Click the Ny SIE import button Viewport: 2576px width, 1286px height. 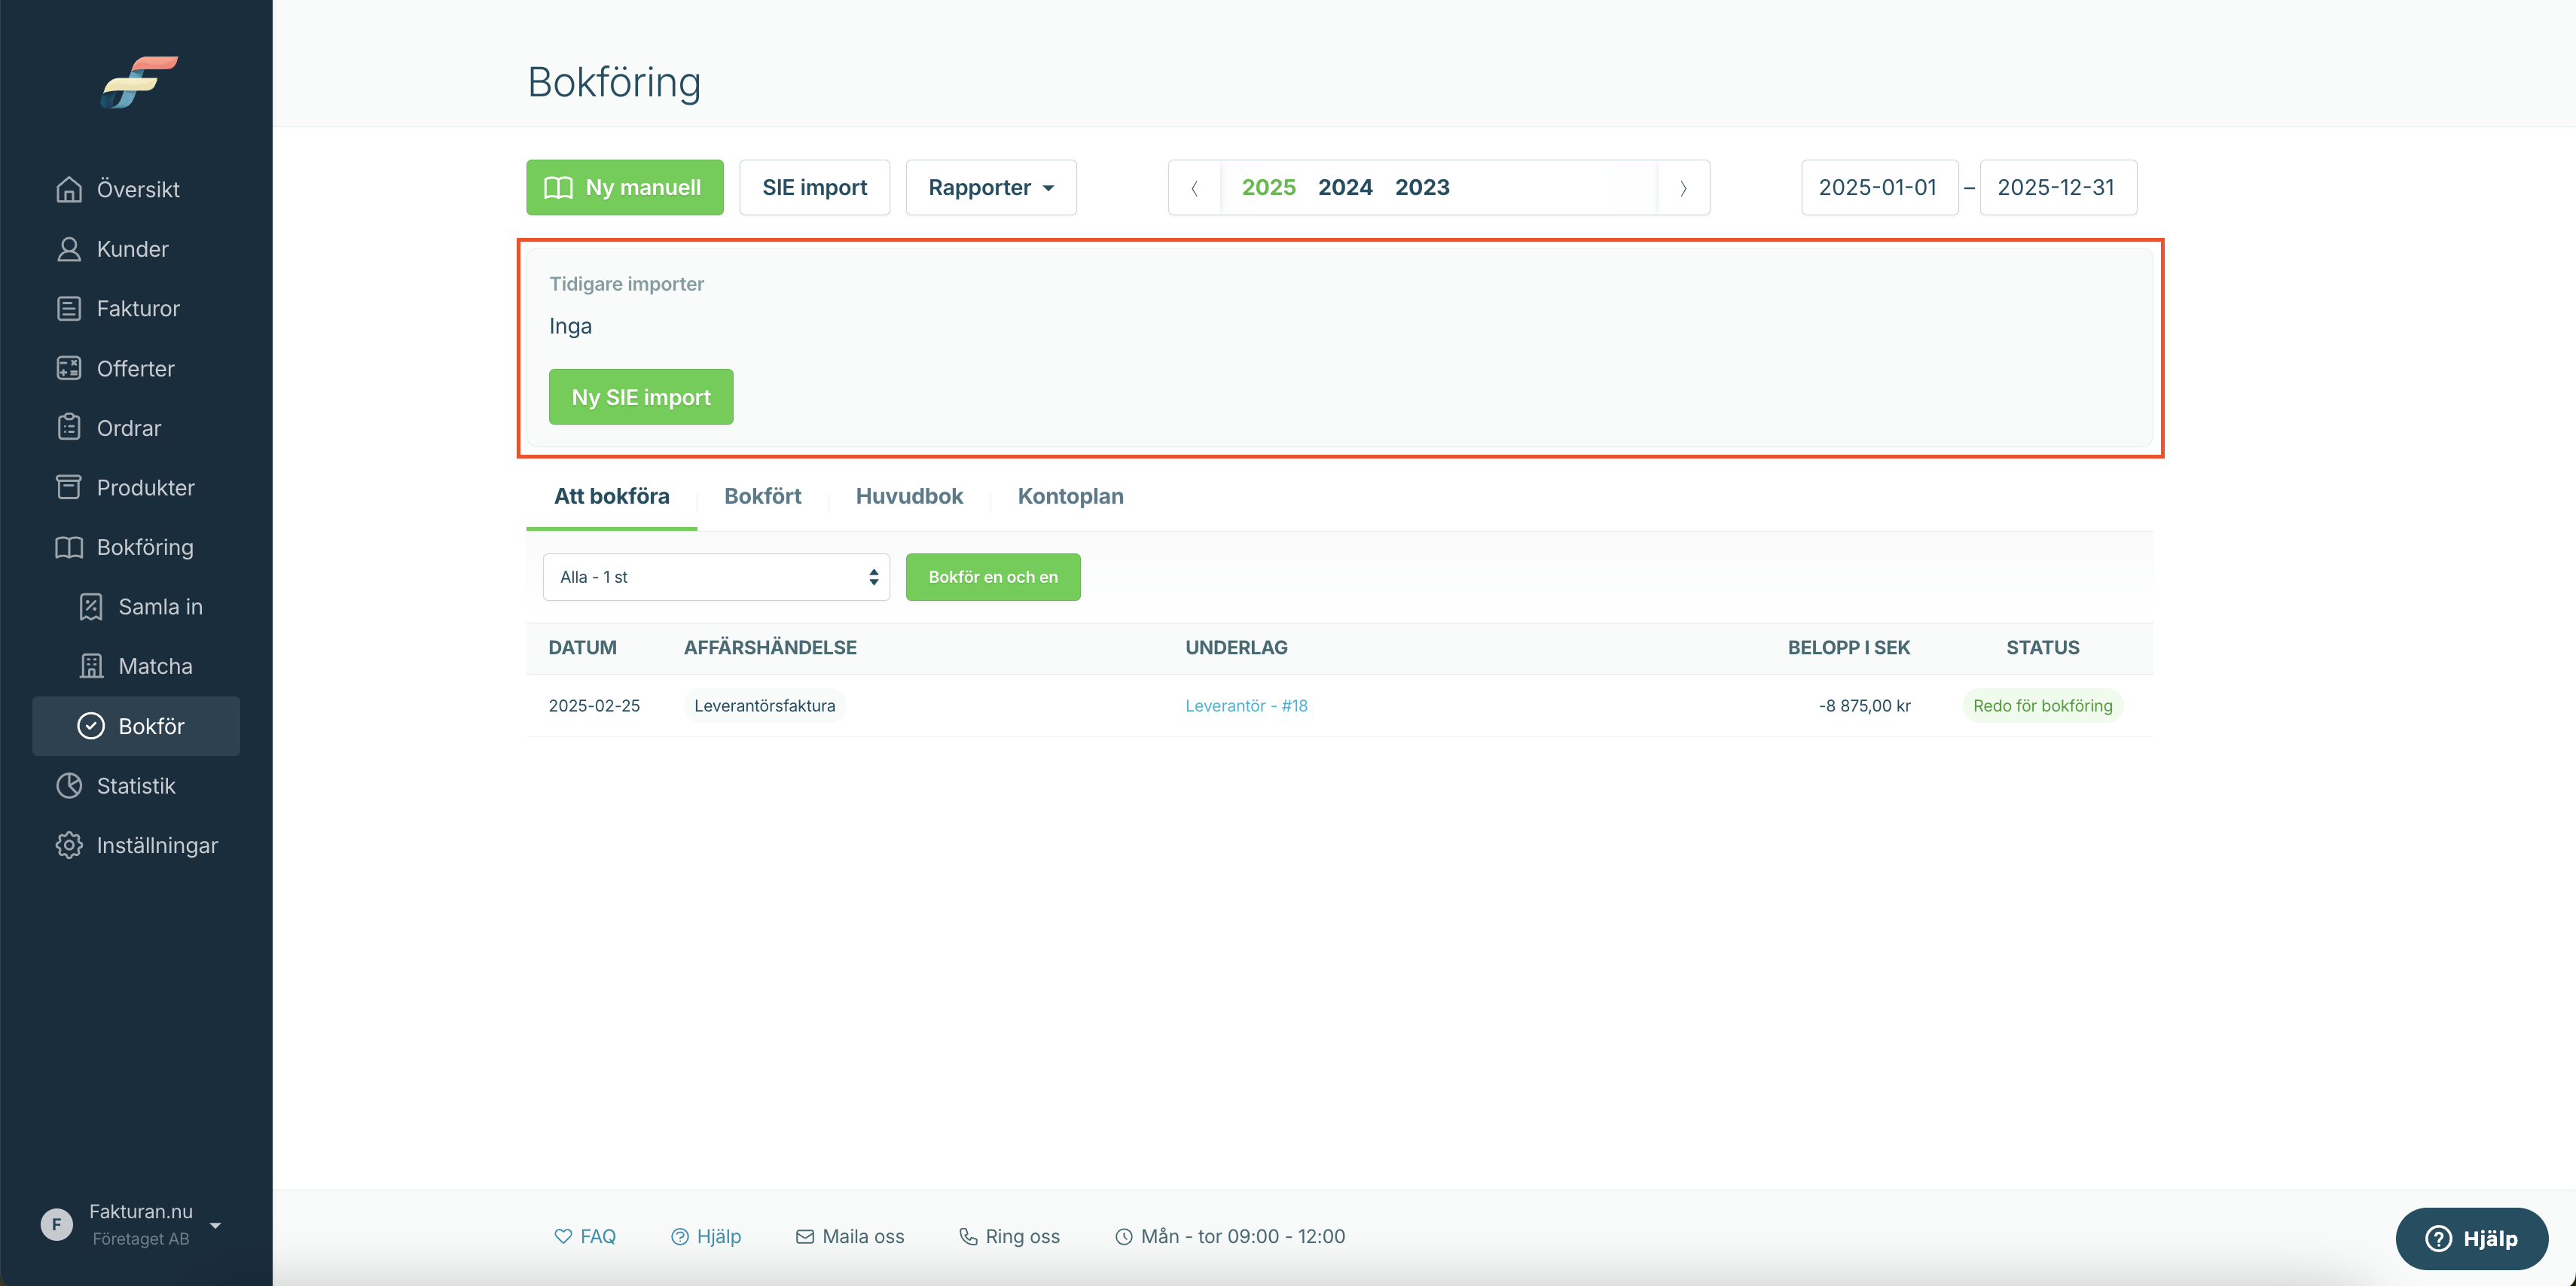[x=641, y=397]
